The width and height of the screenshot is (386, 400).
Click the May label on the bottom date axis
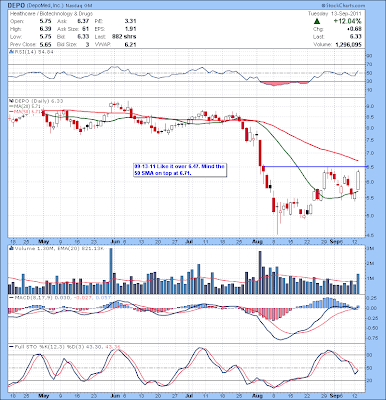pos(44,396)
